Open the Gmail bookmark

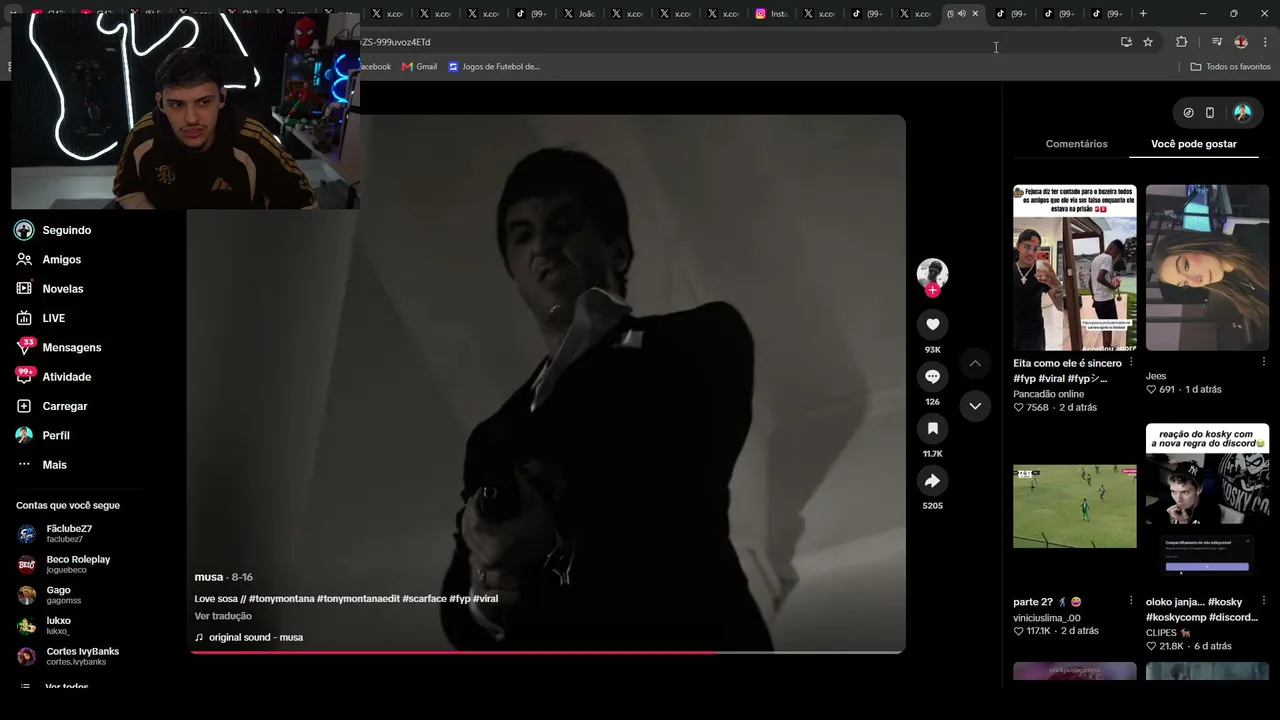[x=419, y=67]
